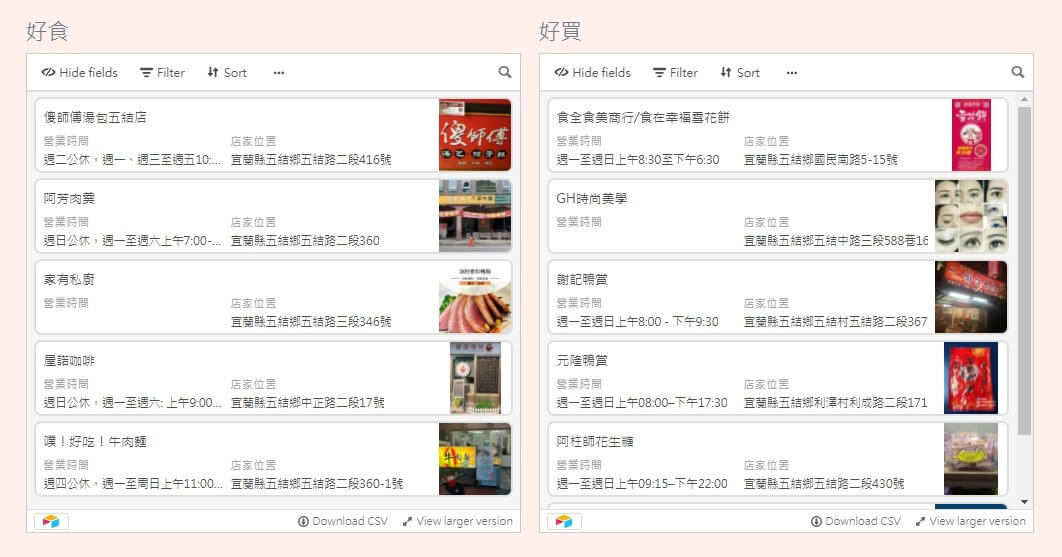This screenshot has height=557, width=1062.
Task: Open the 阿芳肉羹 storefront thumbnail
Action: click(x=475, y=215)
